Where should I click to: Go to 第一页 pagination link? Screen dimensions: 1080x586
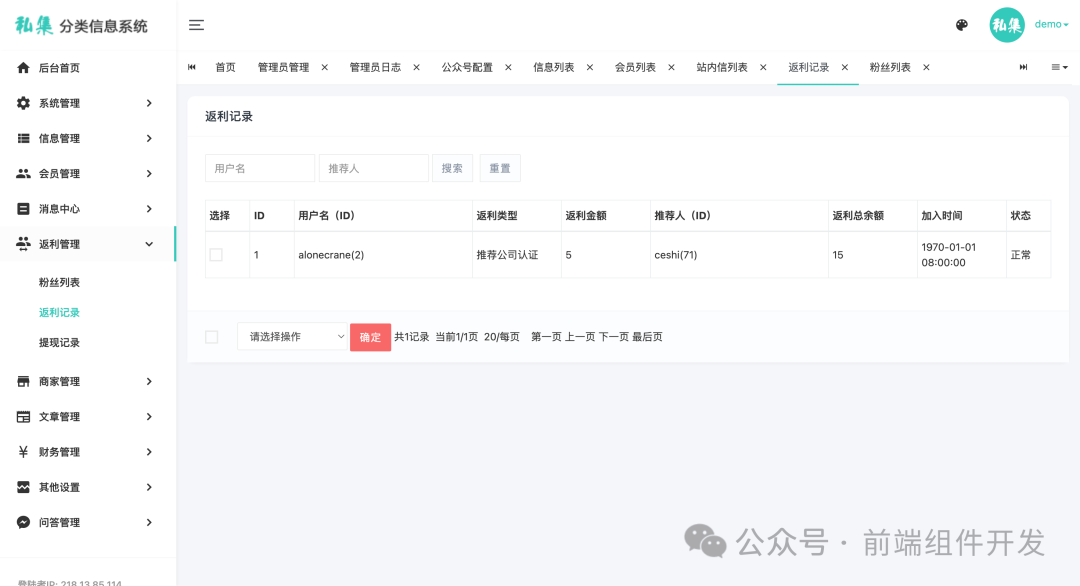coord(546,337)
